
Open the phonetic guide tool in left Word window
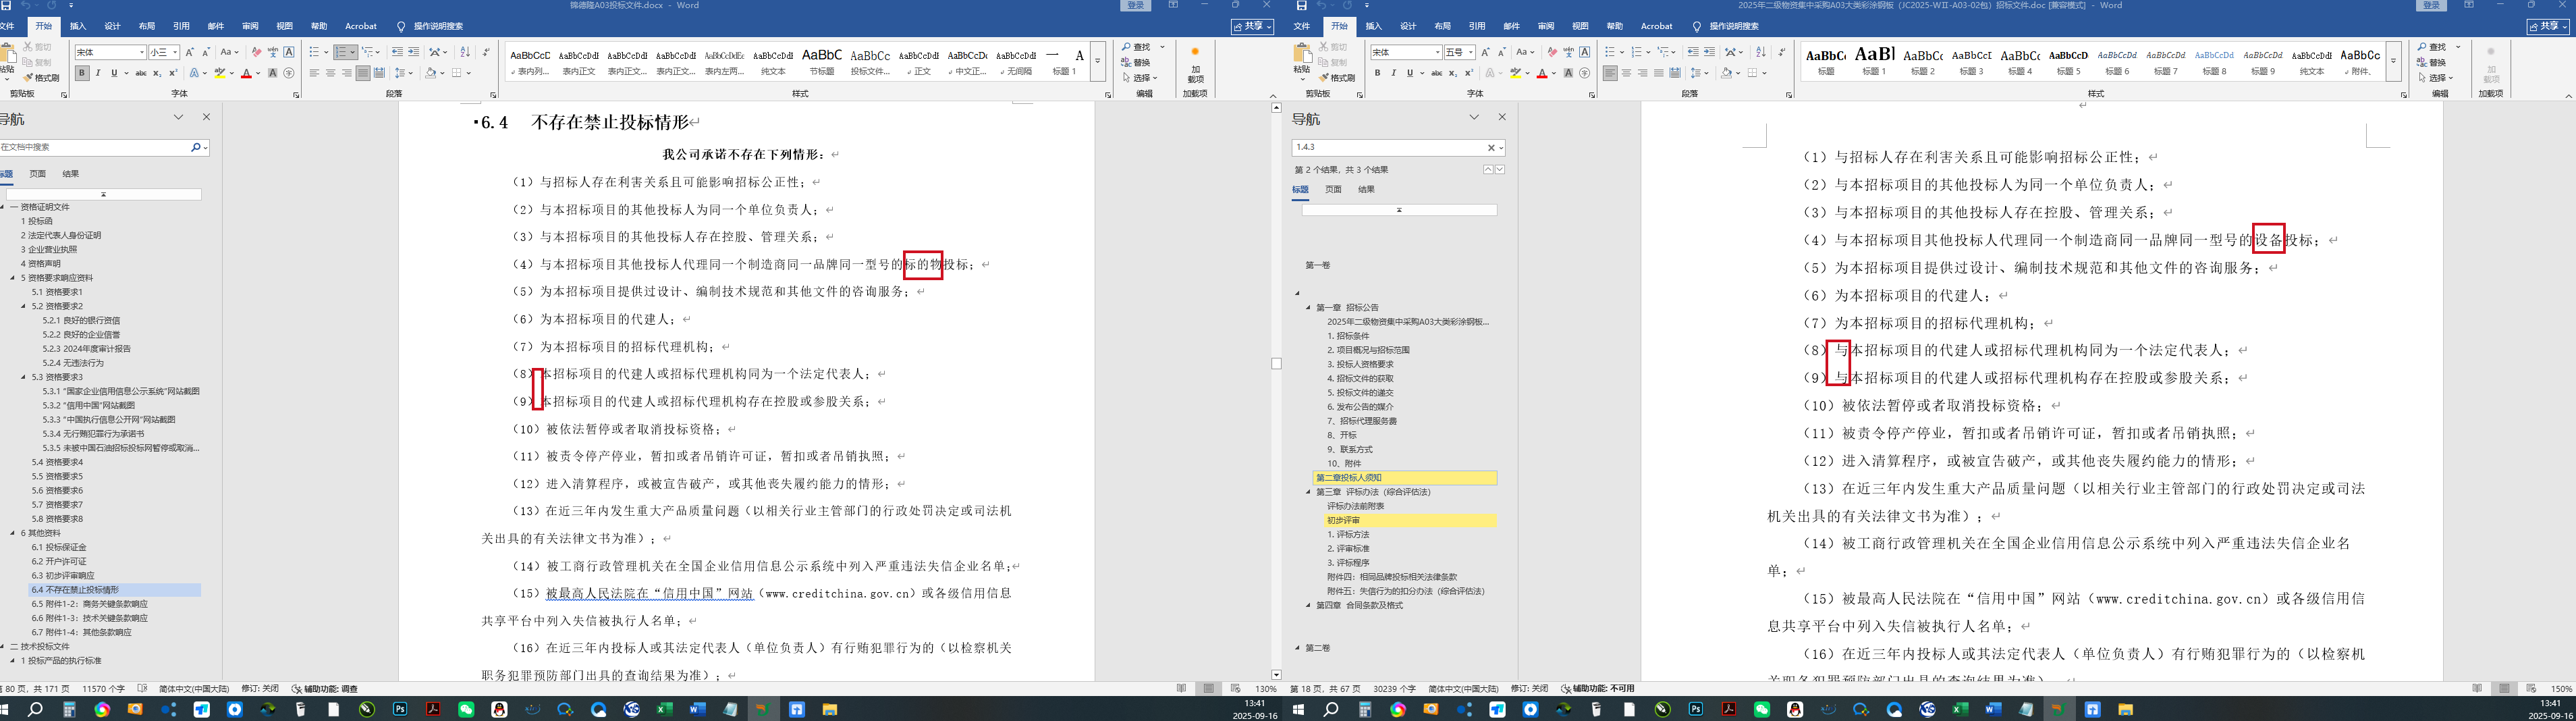pyautogui.click(x=273, y=52)
